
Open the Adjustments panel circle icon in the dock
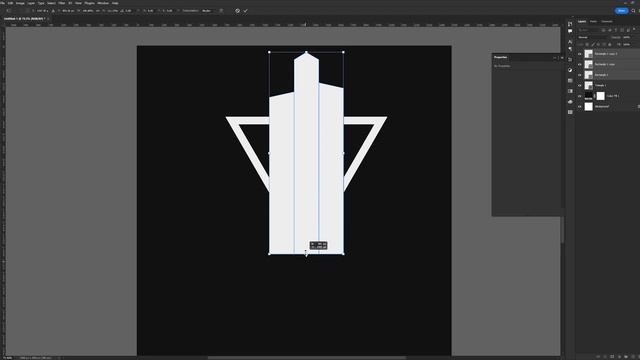tap(570, 70)
